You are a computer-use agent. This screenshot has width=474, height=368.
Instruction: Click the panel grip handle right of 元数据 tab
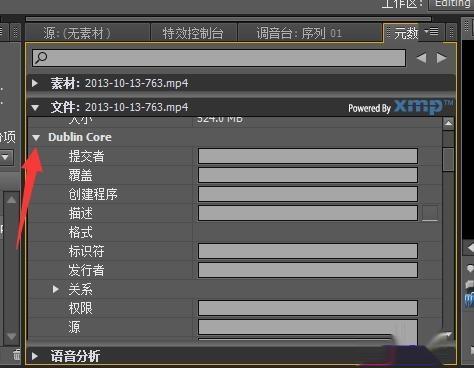point(451,32)
